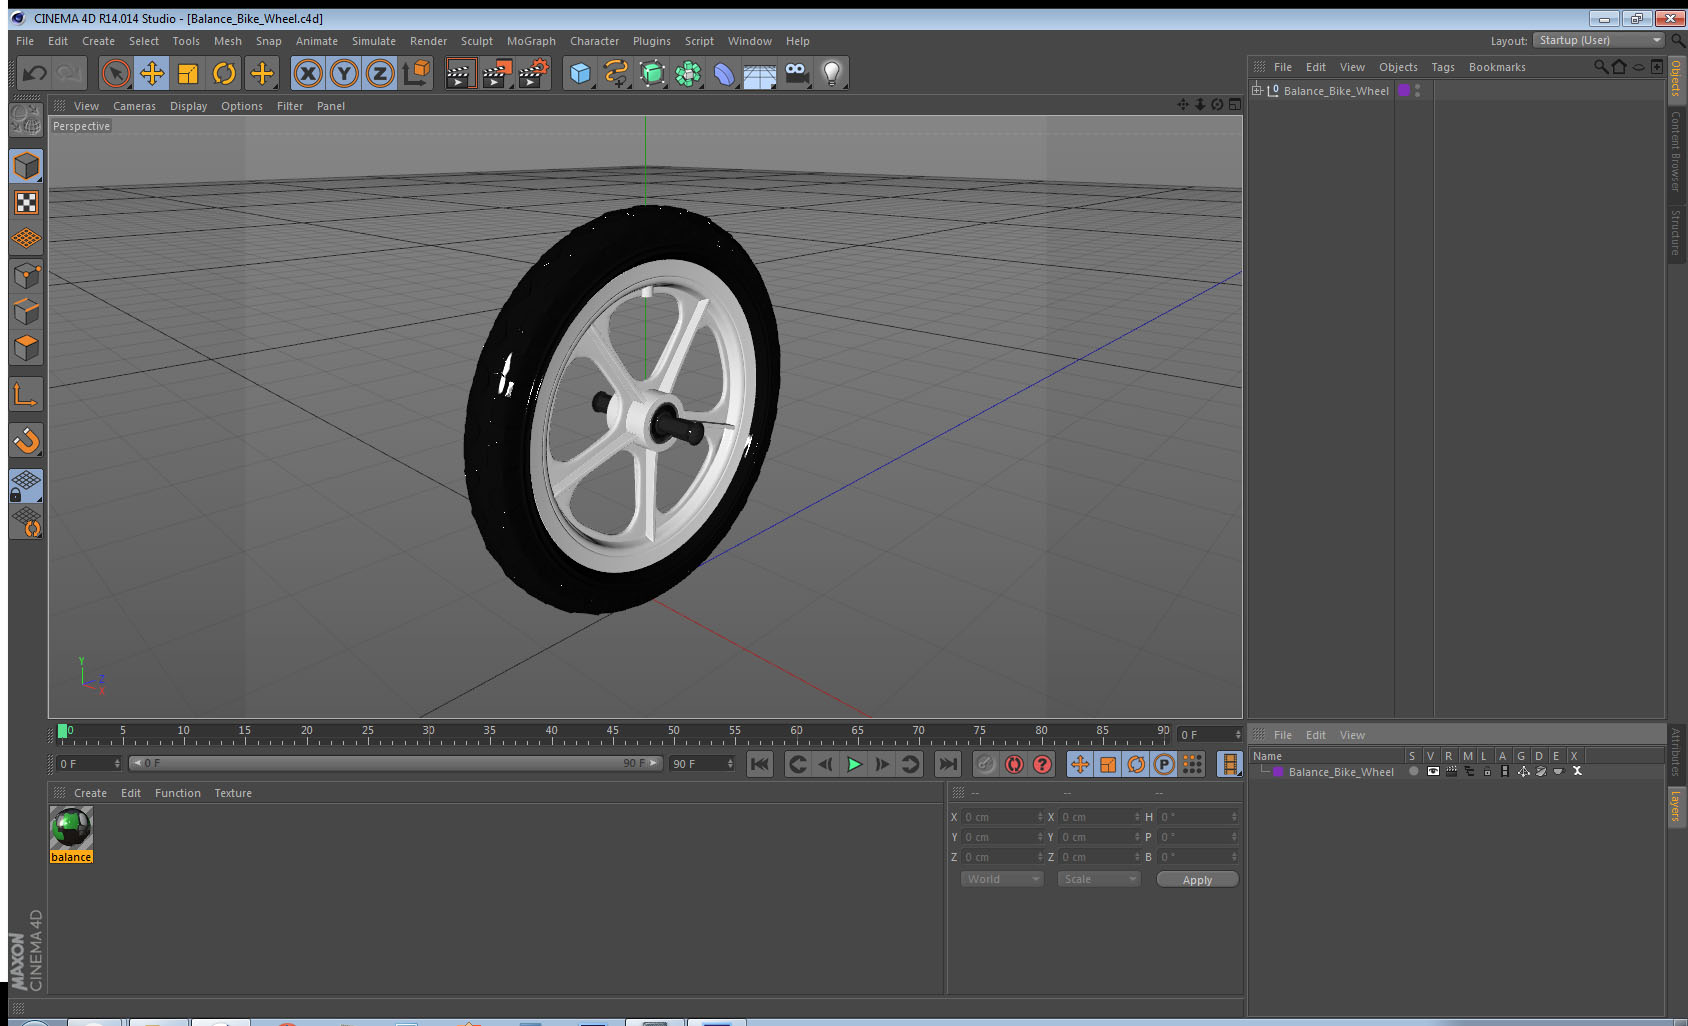1688x1026 pixels.
Task: Open the Sculpt menu
Action: click(x=477, y=41)
